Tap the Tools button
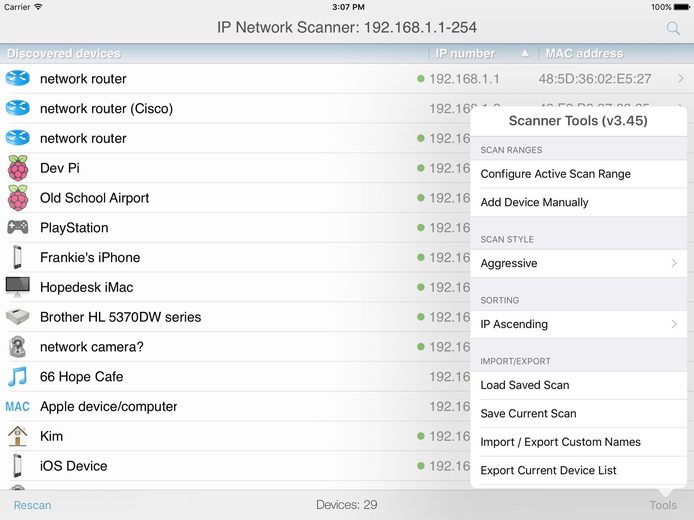Image resolution: width=694 pixels, height=520 pixels. [x=663, y=505]
